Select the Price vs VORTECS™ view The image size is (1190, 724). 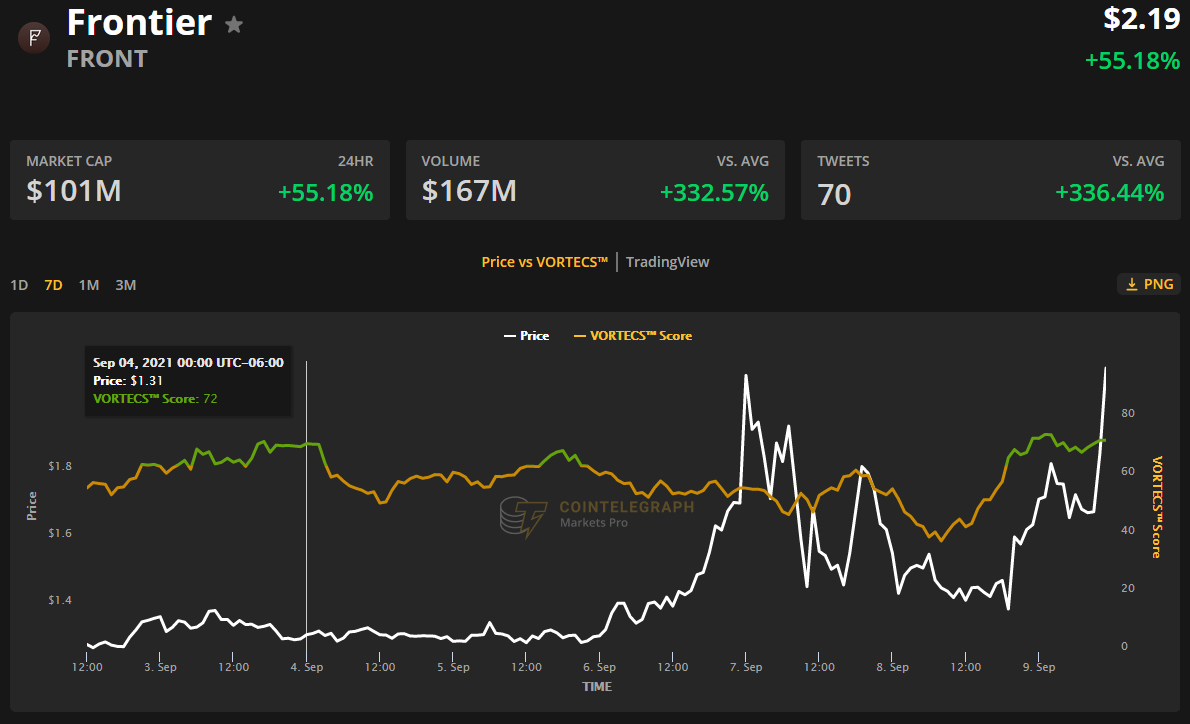tap(545, 262)
